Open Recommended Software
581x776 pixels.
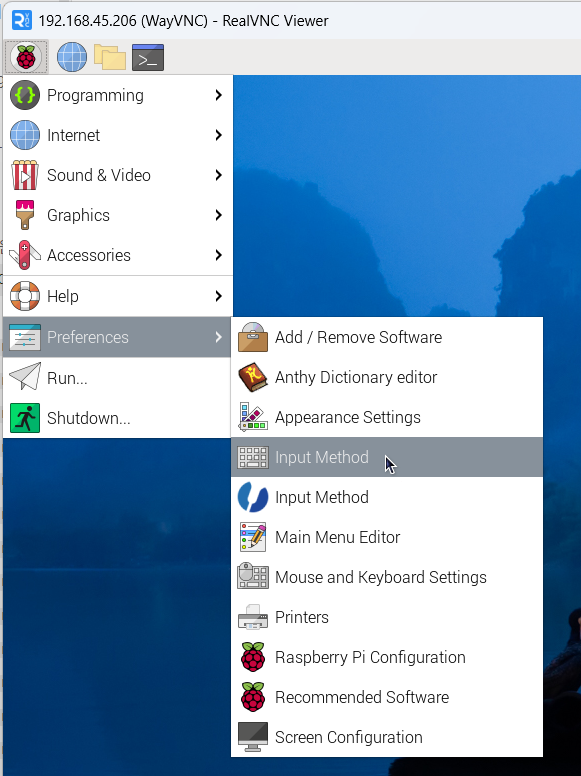(x=387, y=697)
